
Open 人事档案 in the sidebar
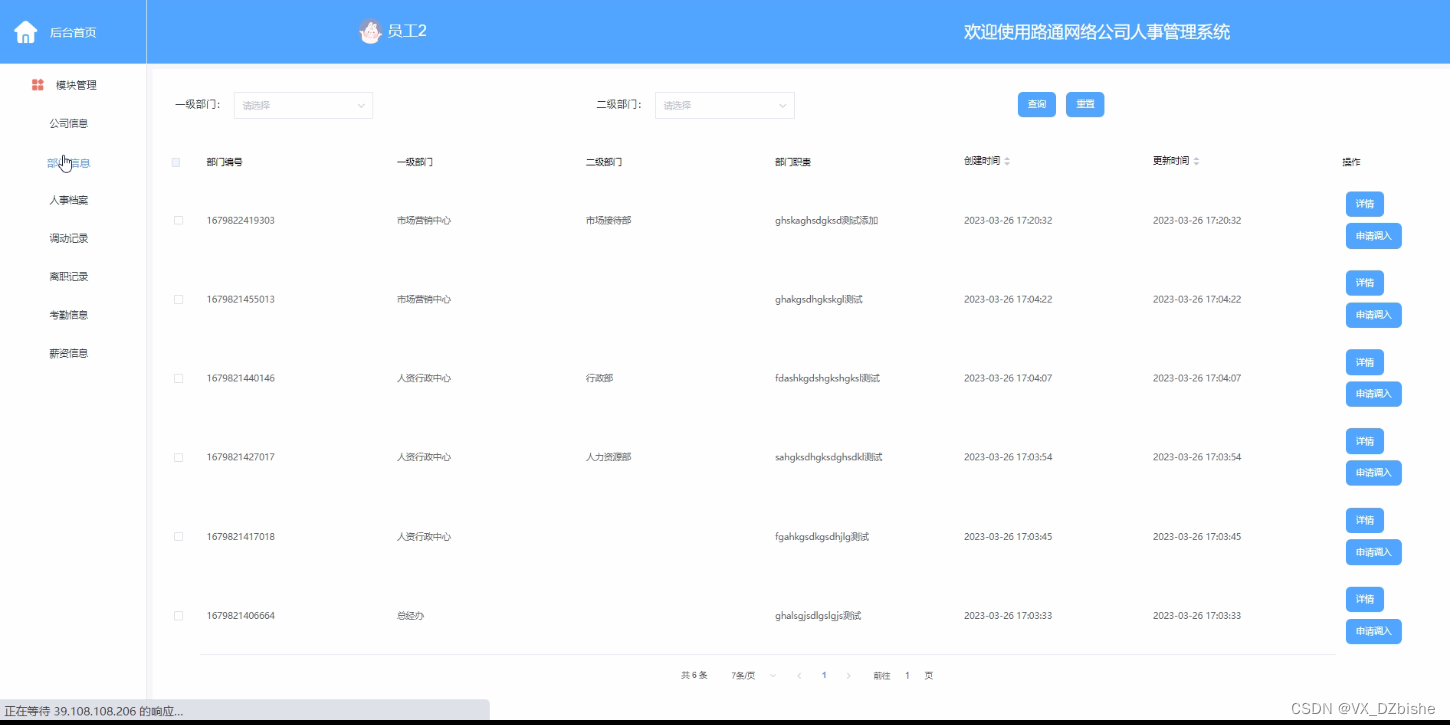coord(69,200)
